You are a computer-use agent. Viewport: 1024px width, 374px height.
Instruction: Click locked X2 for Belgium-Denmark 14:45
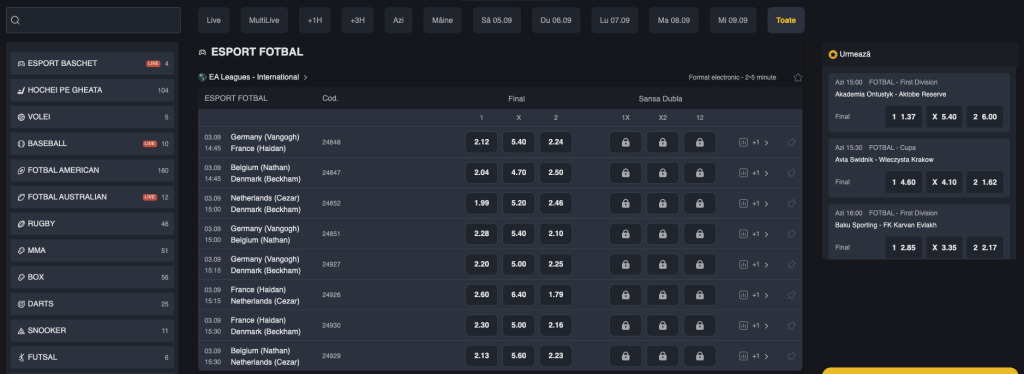663,173
